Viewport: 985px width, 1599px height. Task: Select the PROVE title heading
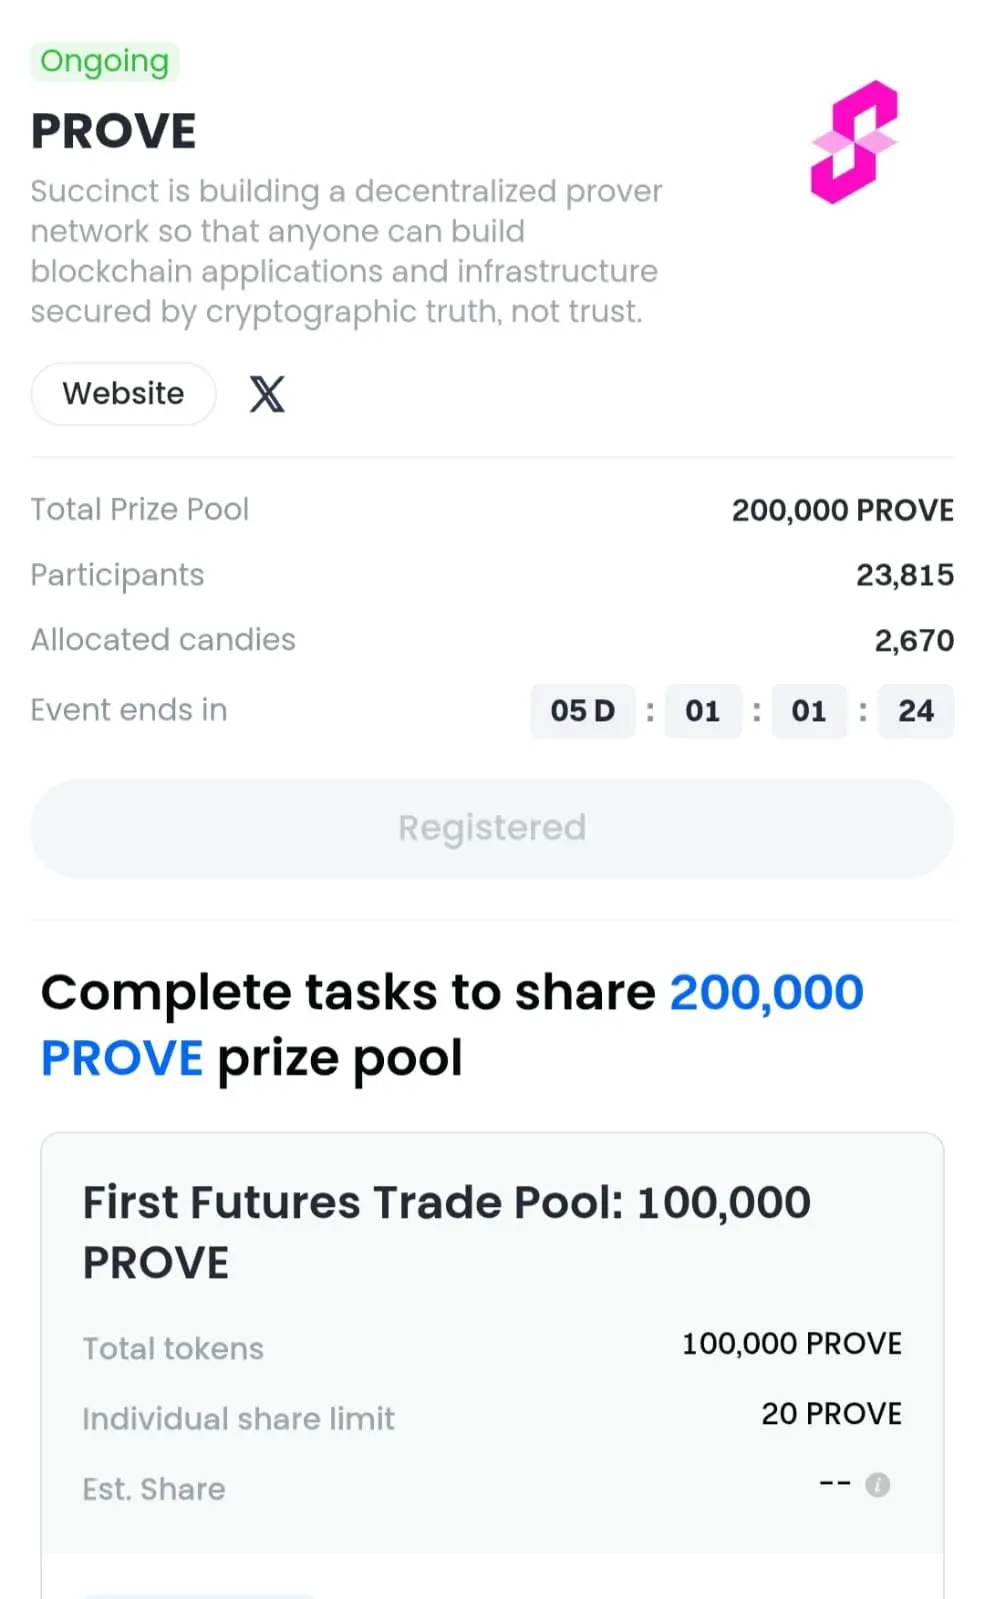tap(114, 131)
